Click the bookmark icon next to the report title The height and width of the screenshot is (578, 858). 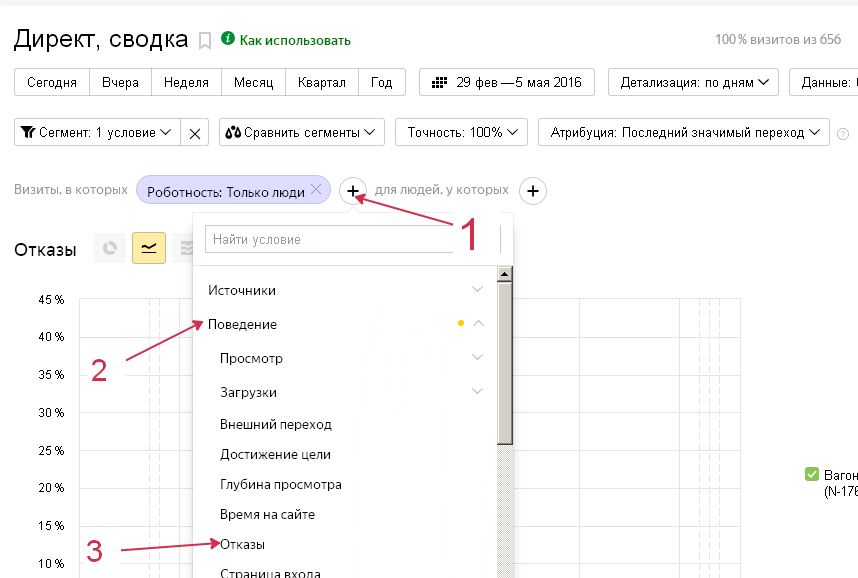tap(205, 41)
